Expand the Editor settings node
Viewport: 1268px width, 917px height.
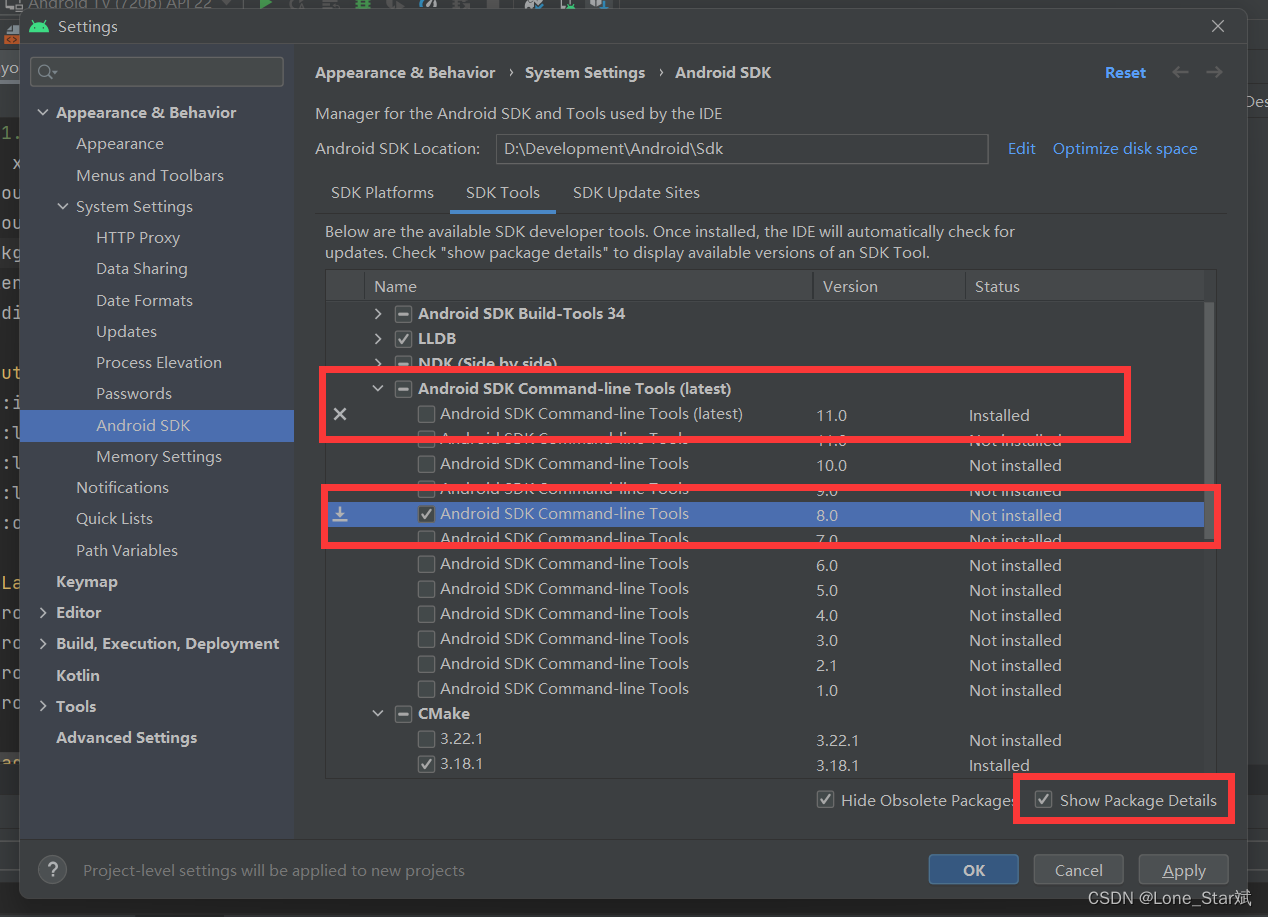click(x=43, y=613)
